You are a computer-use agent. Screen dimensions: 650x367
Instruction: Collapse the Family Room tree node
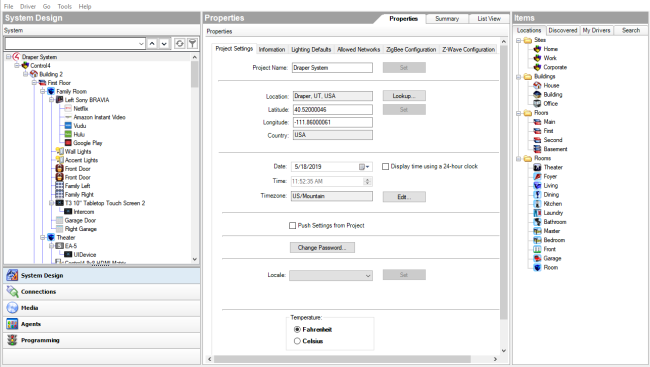[x=43, y=91]
